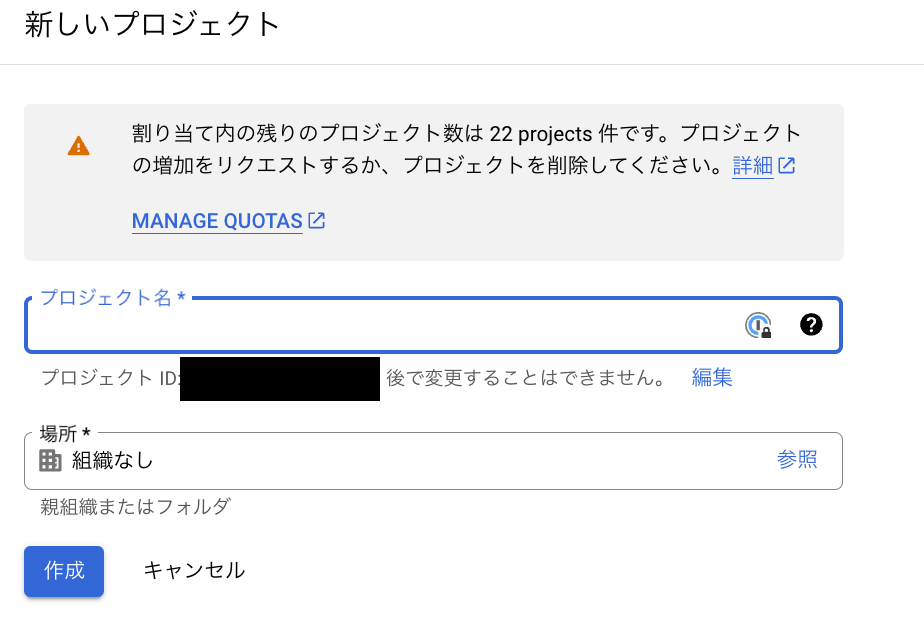Click the 組織なし location field

point(400,460)
